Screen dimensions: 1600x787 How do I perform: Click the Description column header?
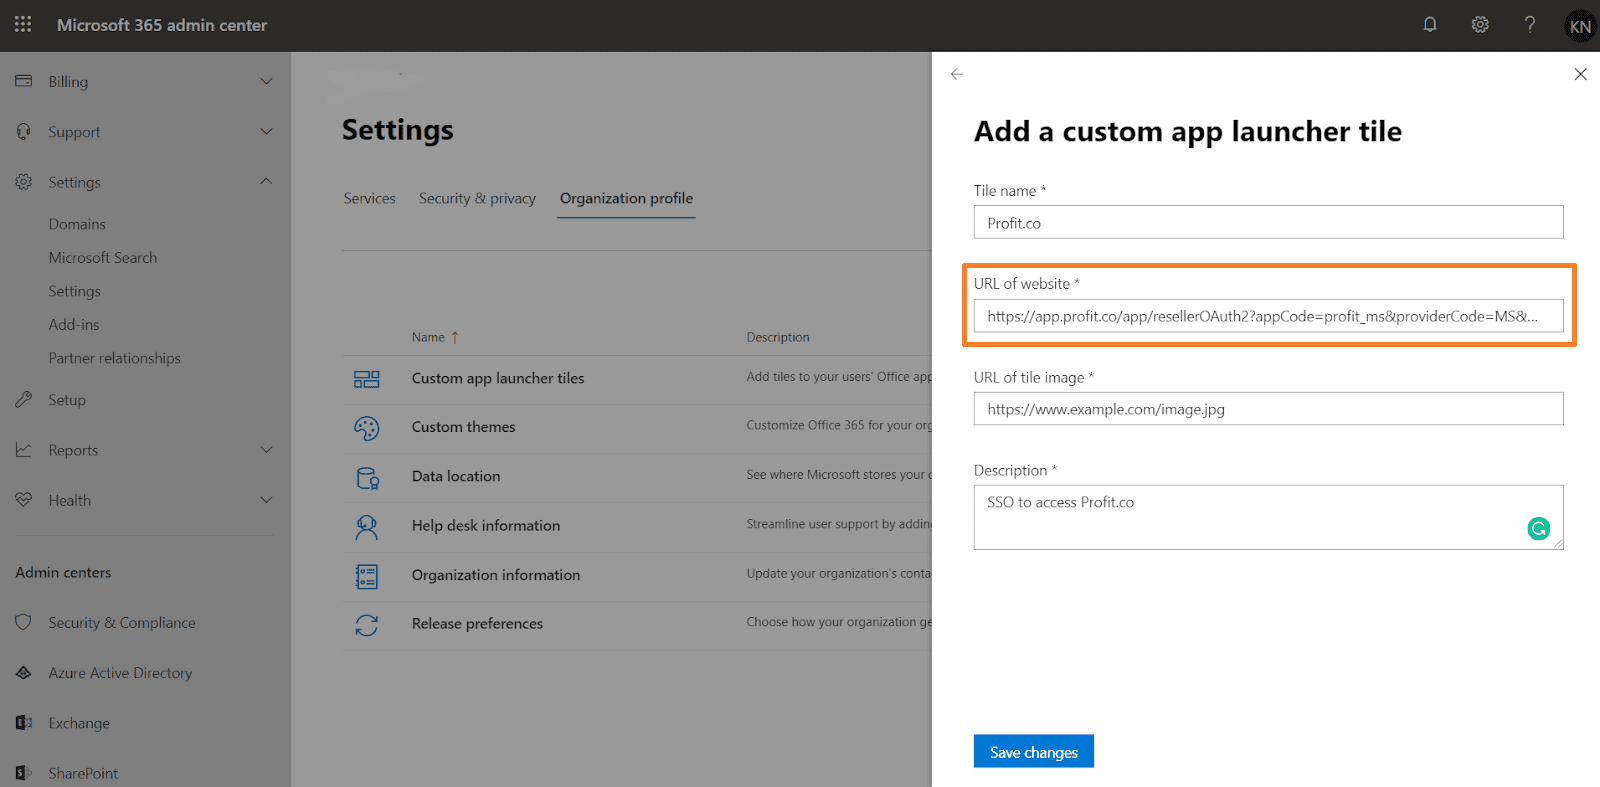click(x=778, y=337)
